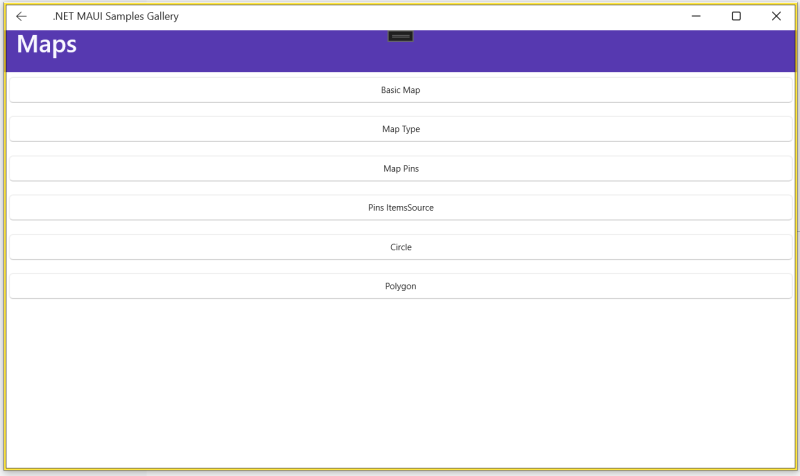Open the Map Pins sample
Screen dimensions: 800x476
400,168
